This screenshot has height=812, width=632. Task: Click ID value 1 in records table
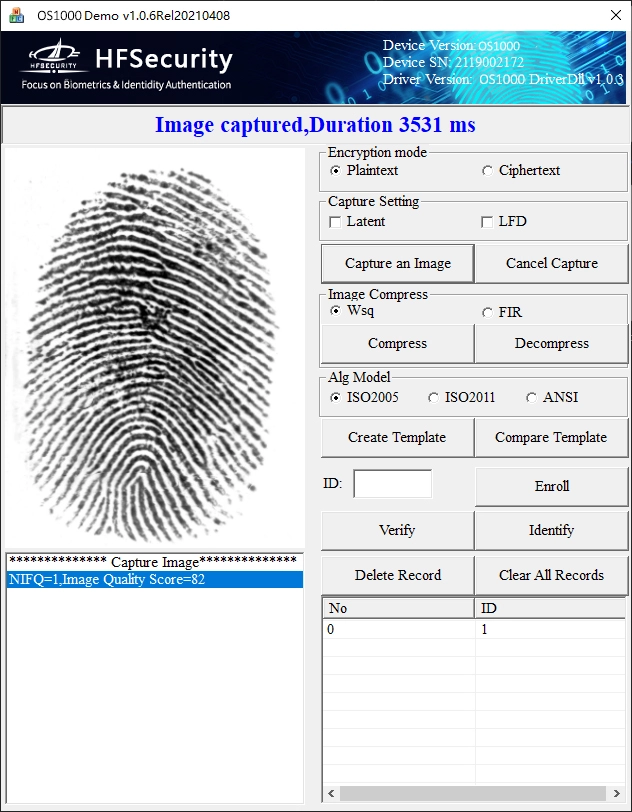(x=484, y=630)
